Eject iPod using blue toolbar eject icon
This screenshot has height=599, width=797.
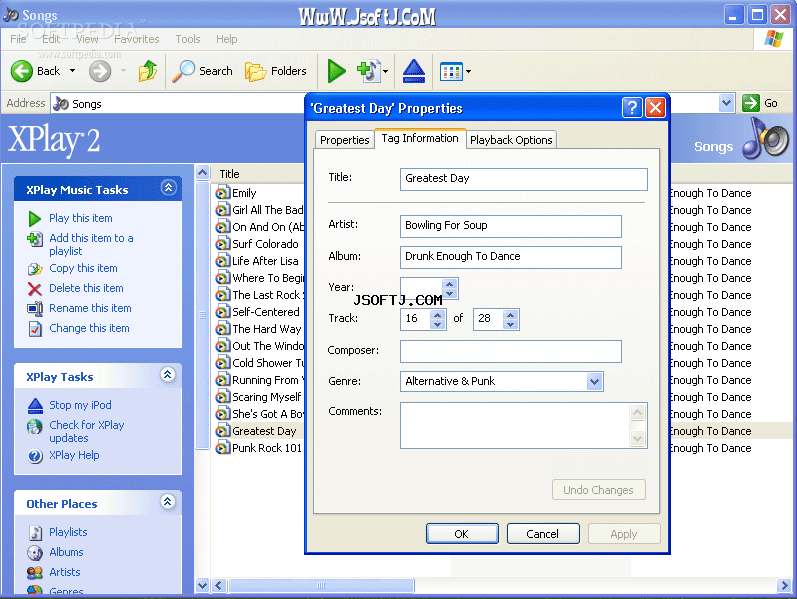(x=414, y=71)
